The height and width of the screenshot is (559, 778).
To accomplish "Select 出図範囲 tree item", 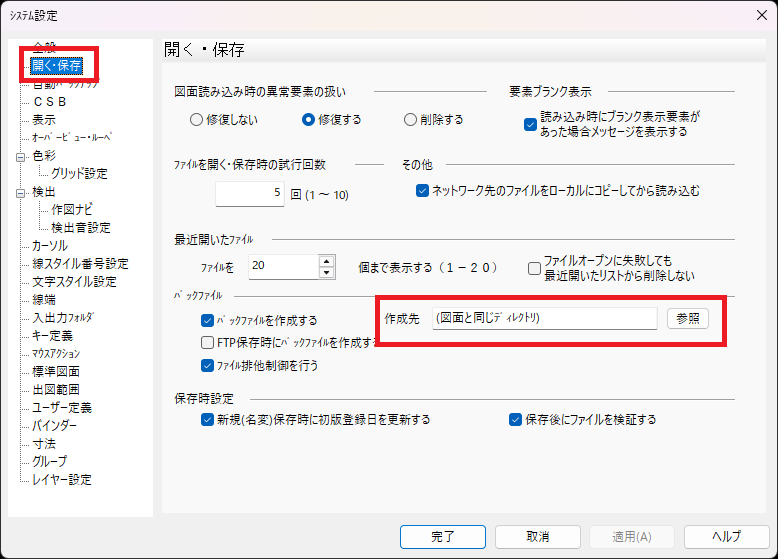I will click(56, 389).
